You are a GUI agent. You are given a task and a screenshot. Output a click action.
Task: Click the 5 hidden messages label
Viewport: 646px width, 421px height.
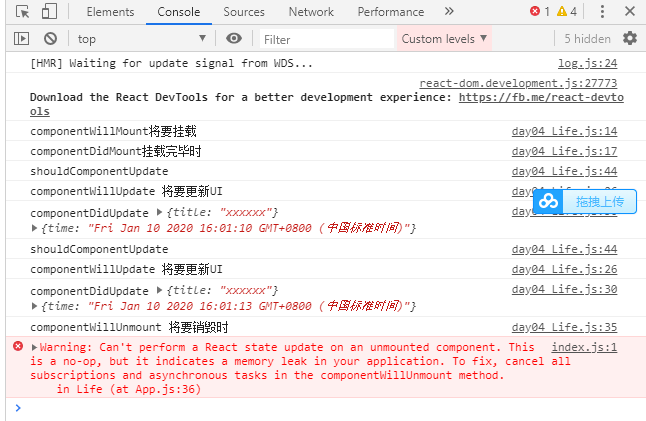(x=587, y=39)
